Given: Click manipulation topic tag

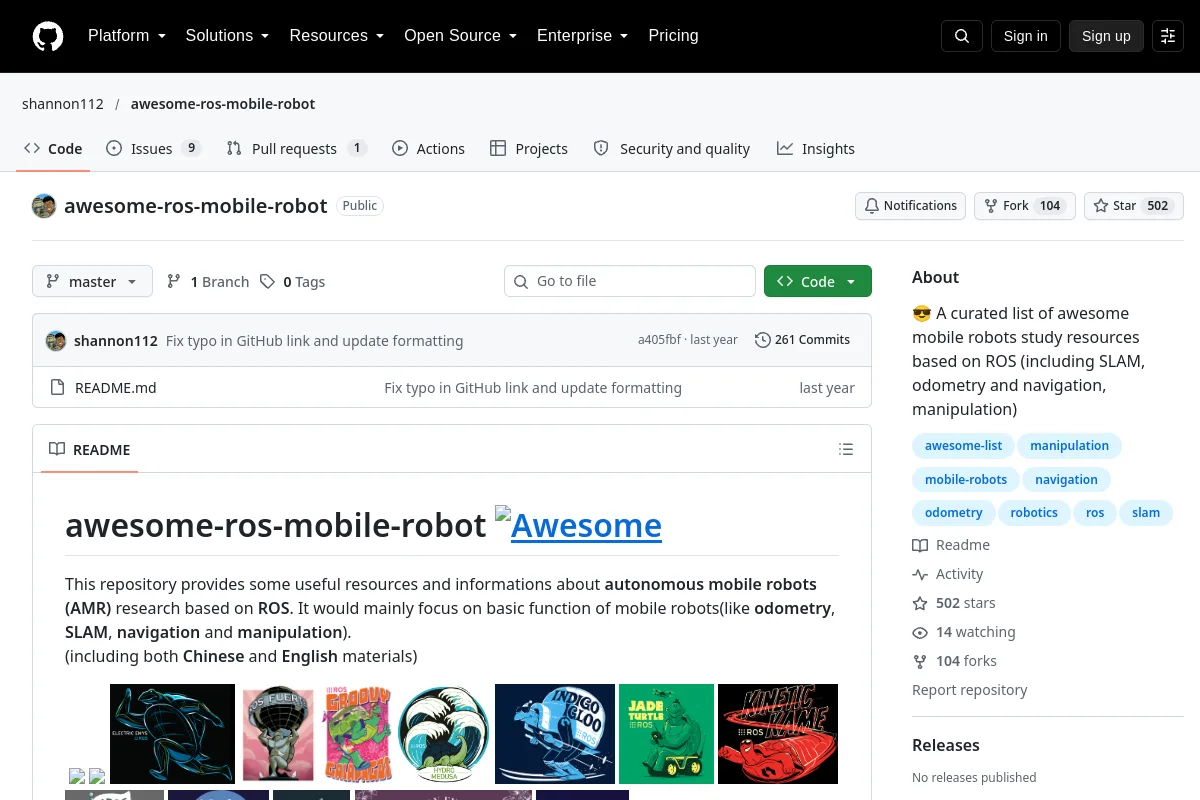Looking at the screenshot, I should point(1069,446).
